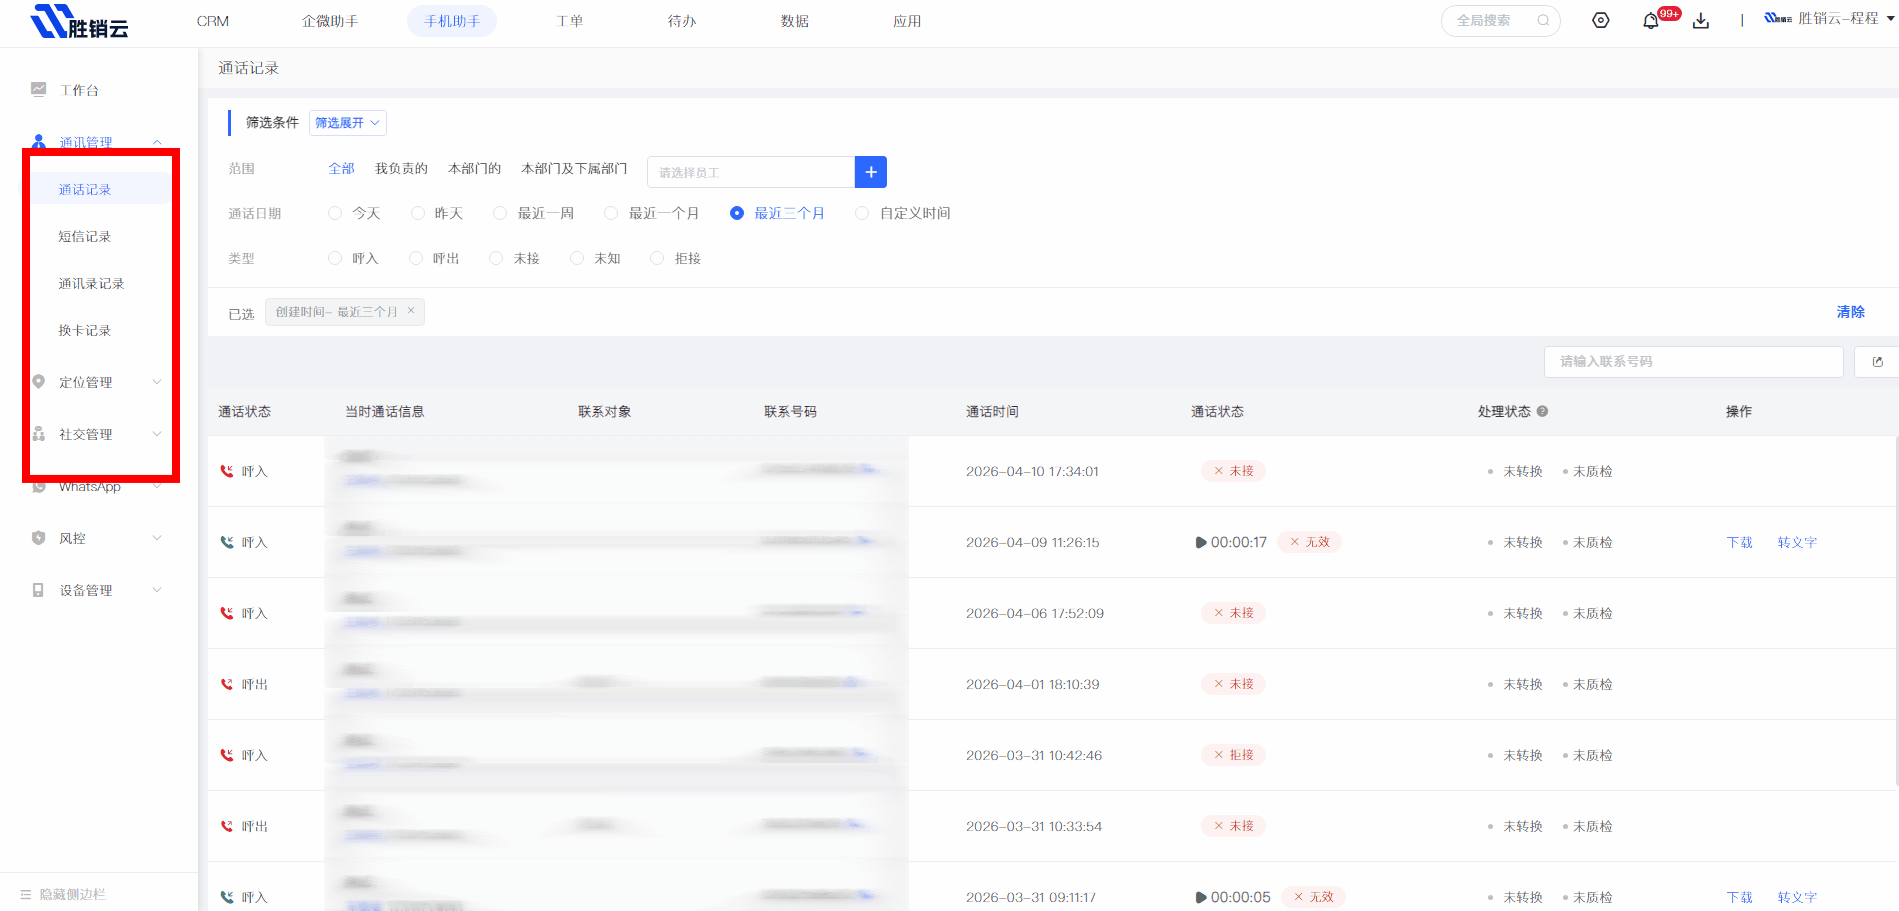Click the hexagon settings icon in header
This screenshot has height=911, width=1899.
pos(1601,21)
